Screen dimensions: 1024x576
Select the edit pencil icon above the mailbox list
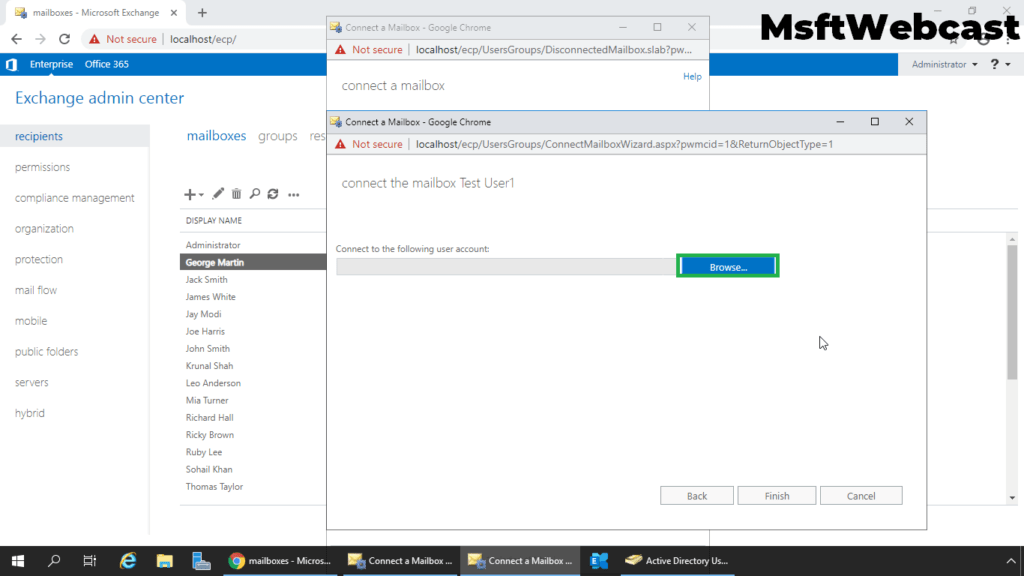(x=218, y=194)
